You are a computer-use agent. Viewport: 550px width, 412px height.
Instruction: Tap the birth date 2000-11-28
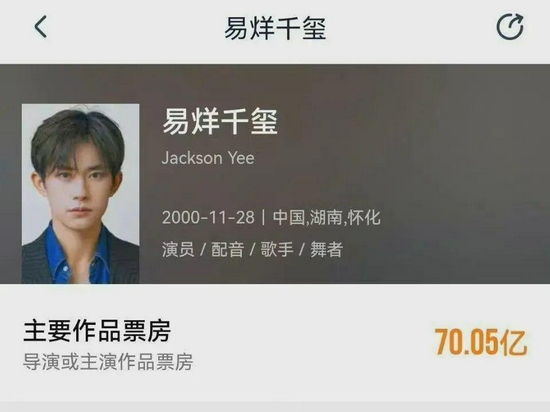(x=208, y=217)
